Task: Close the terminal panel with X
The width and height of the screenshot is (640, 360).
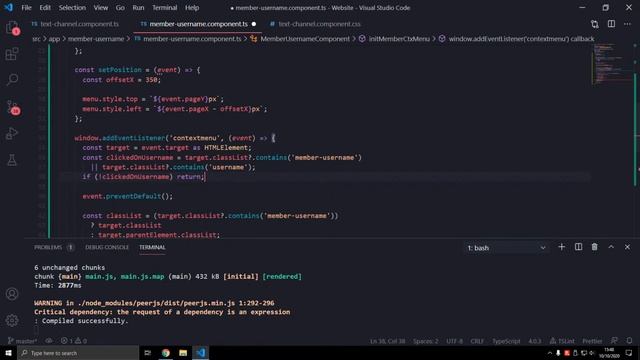Action: (x=627, y=247)
